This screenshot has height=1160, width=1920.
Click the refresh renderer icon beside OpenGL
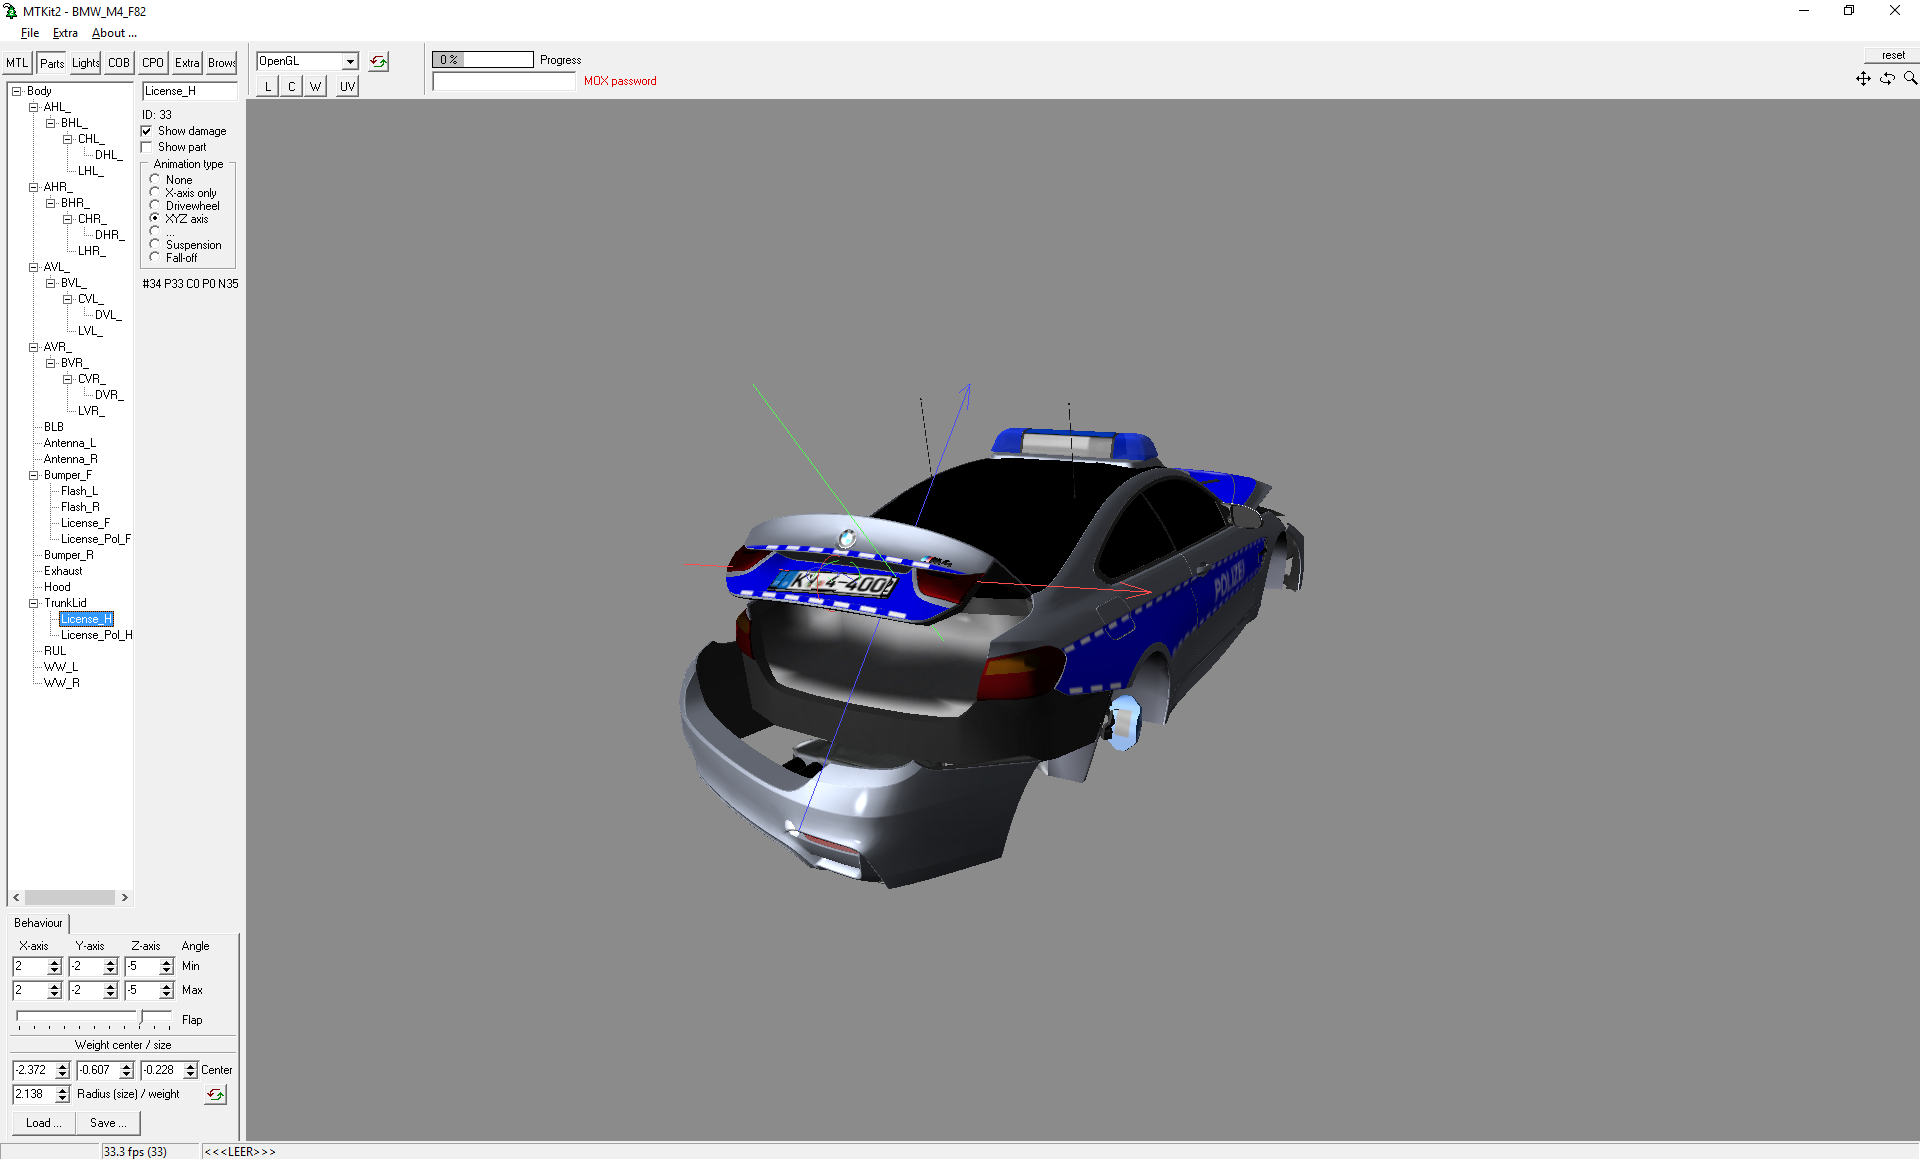[x=378, y=62]
